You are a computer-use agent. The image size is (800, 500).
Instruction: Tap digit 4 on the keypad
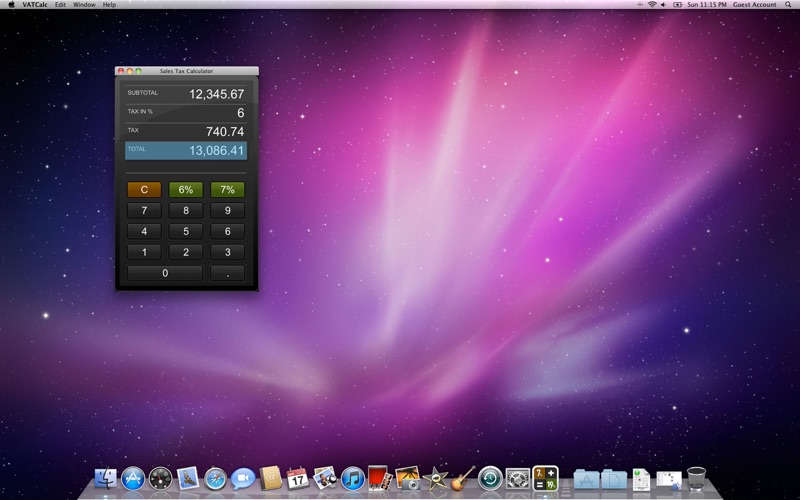144,231
